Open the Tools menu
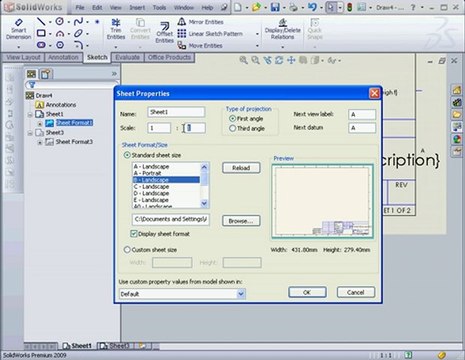 [x=159, y=7]
